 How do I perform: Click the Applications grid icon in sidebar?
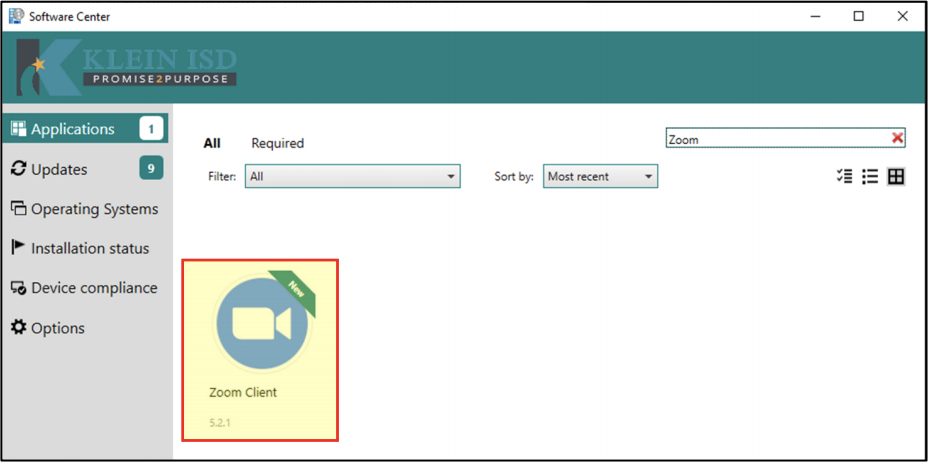tap(19, 128)
